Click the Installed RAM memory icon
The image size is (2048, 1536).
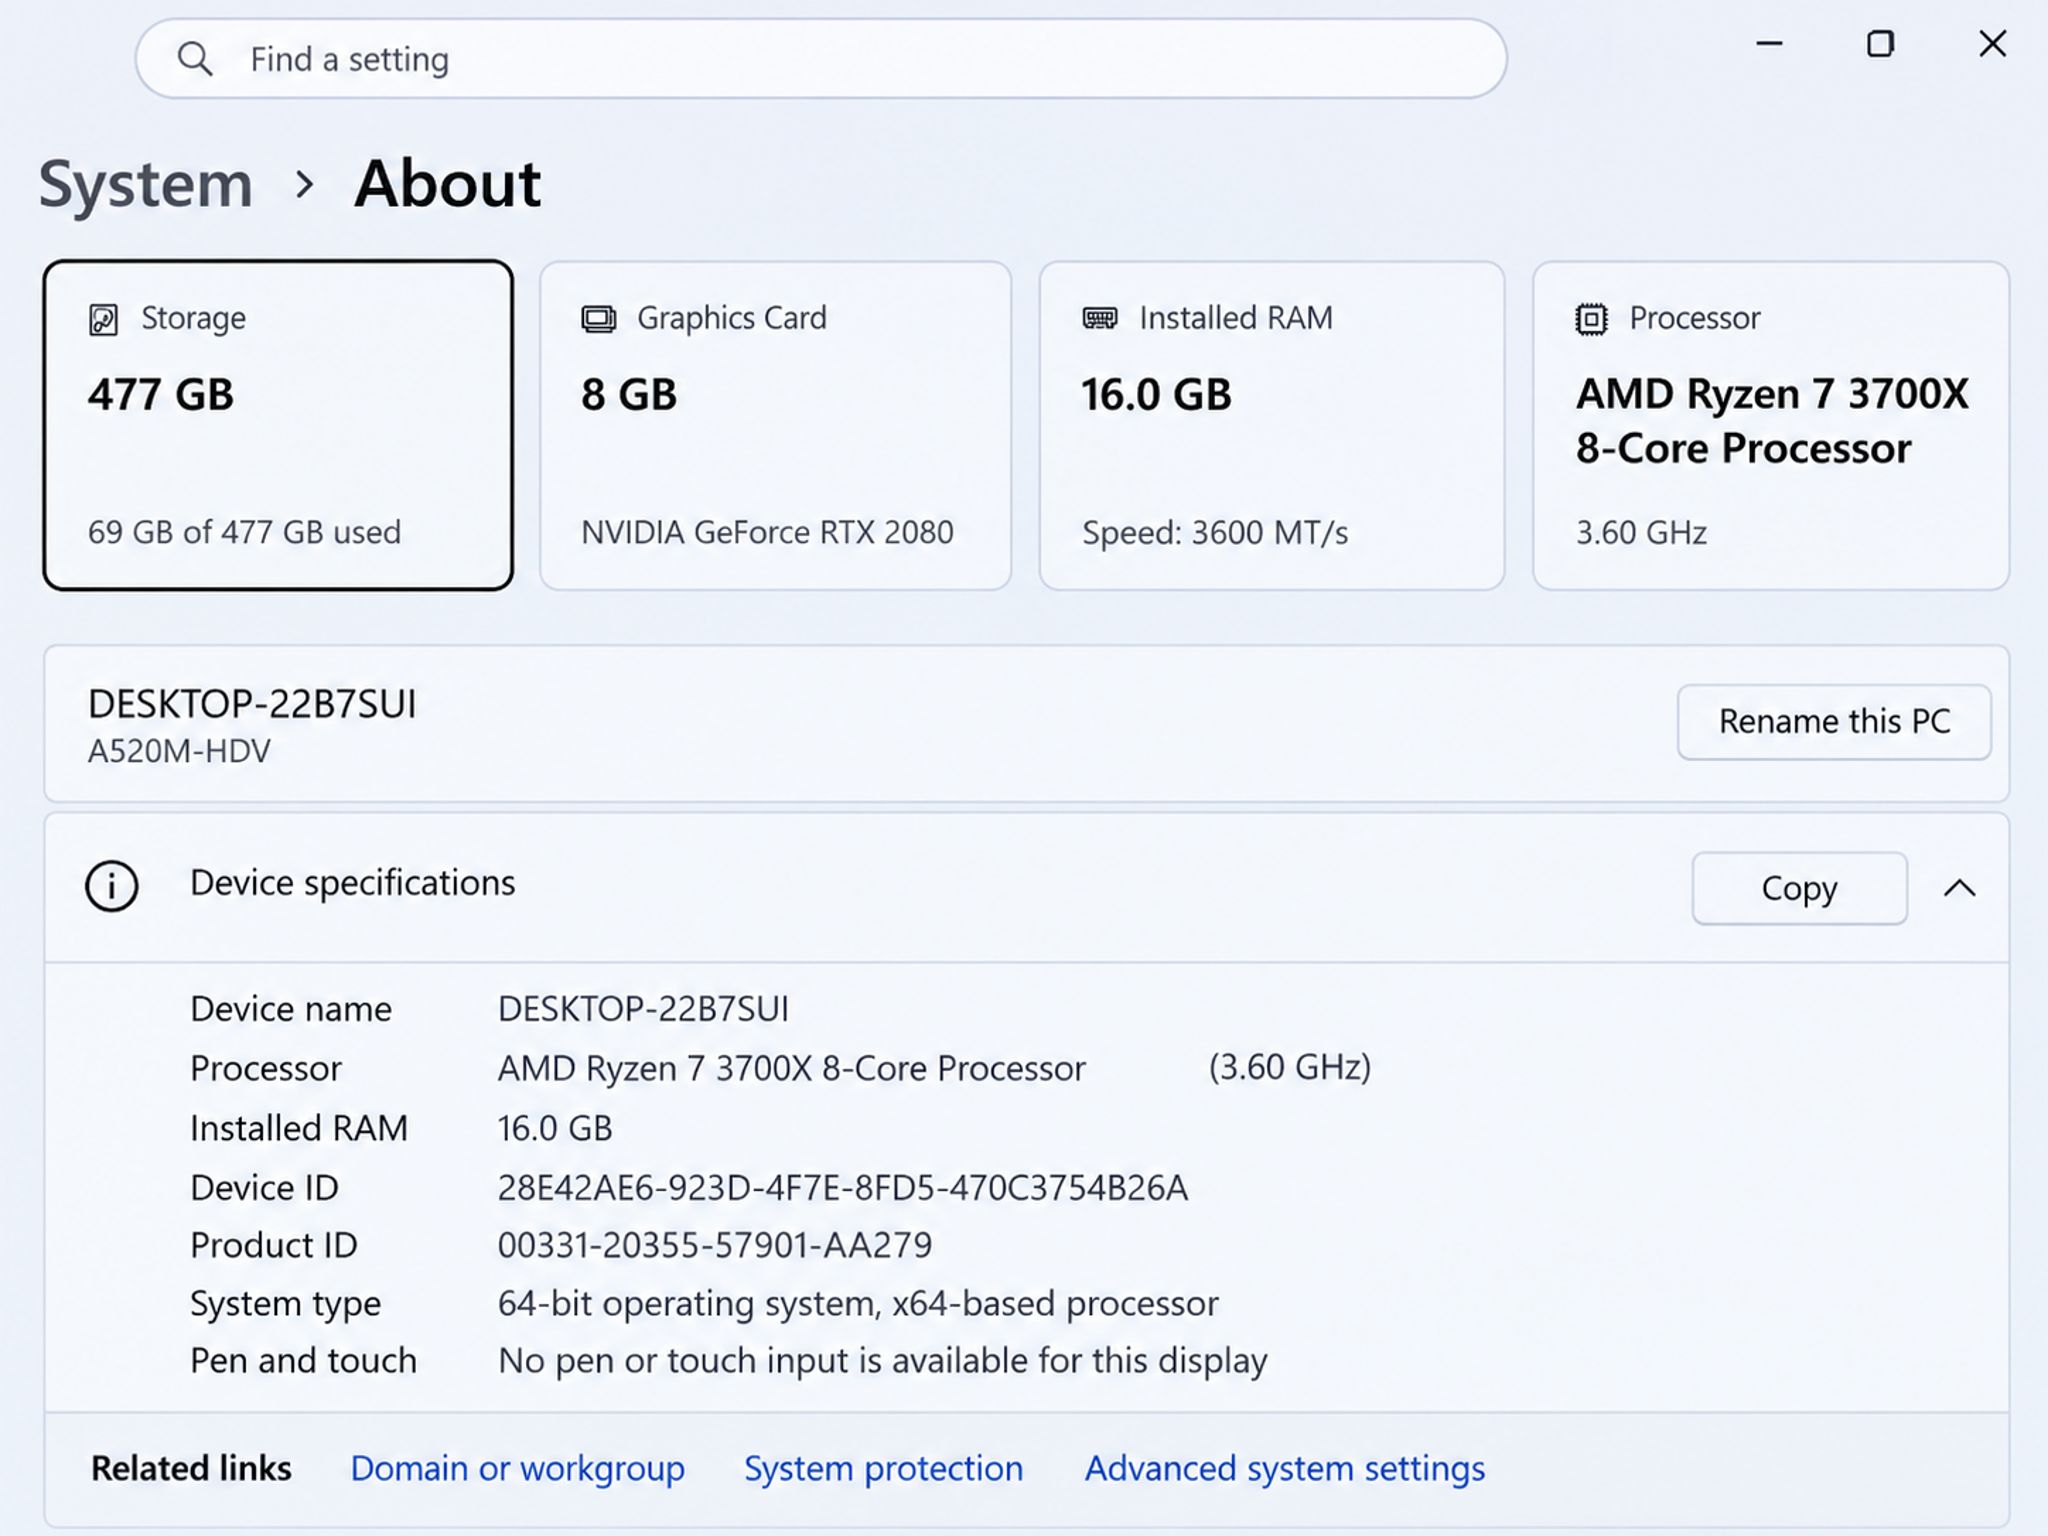[x=1100, y=318]
